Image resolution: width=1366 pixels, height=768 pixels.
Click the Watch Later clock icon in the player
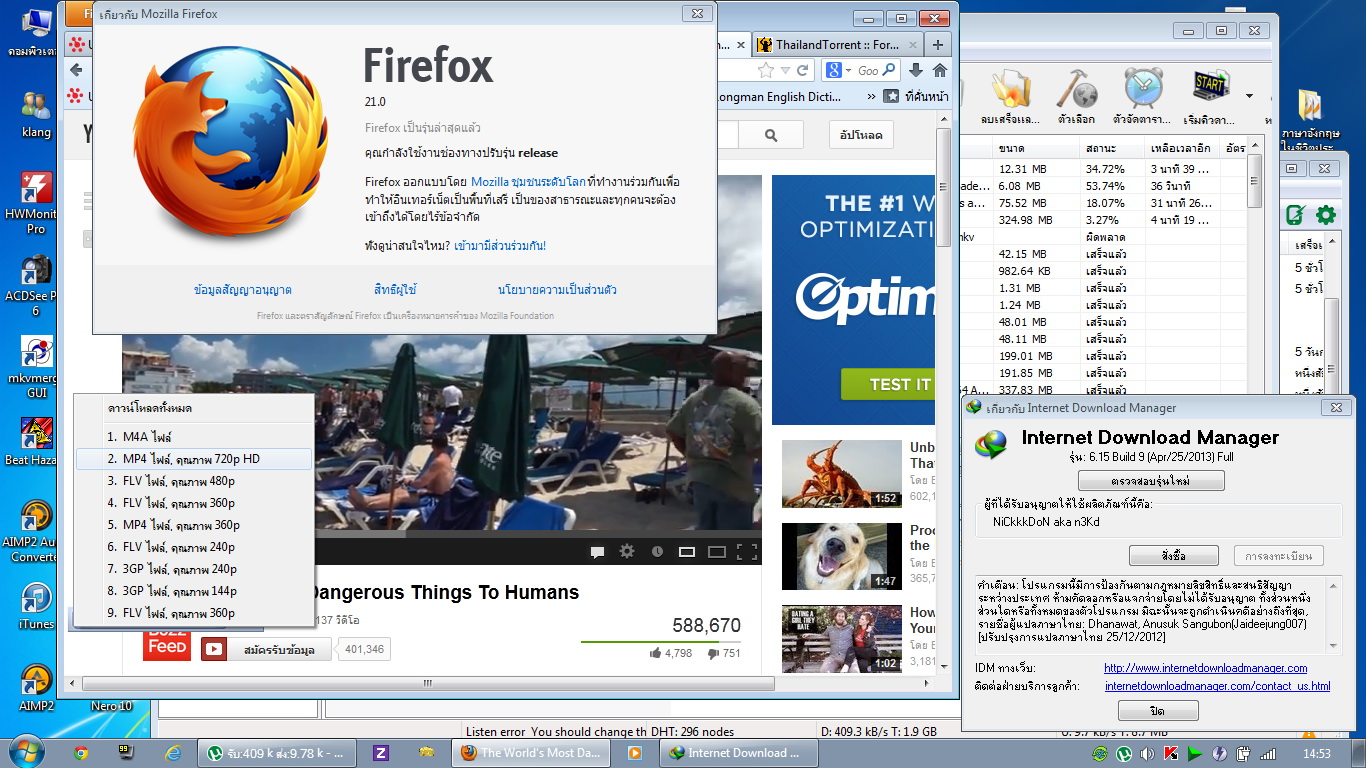click(657, 551)
